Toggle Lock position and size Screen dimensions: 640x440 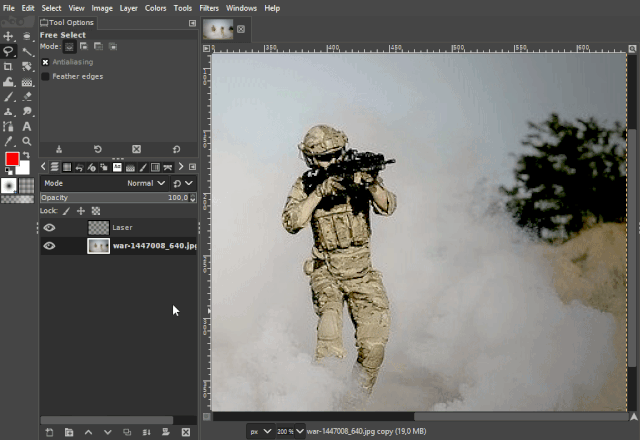tap(81, 211)
